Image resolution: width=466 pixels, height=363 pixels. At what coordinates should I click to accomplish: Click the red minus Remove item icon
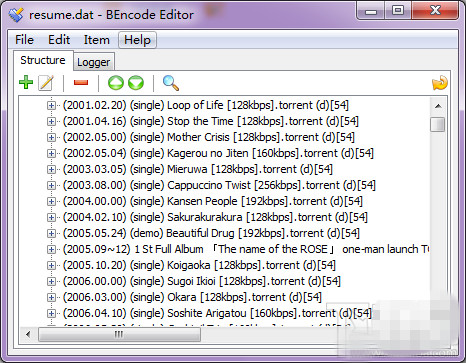(81, 82)
